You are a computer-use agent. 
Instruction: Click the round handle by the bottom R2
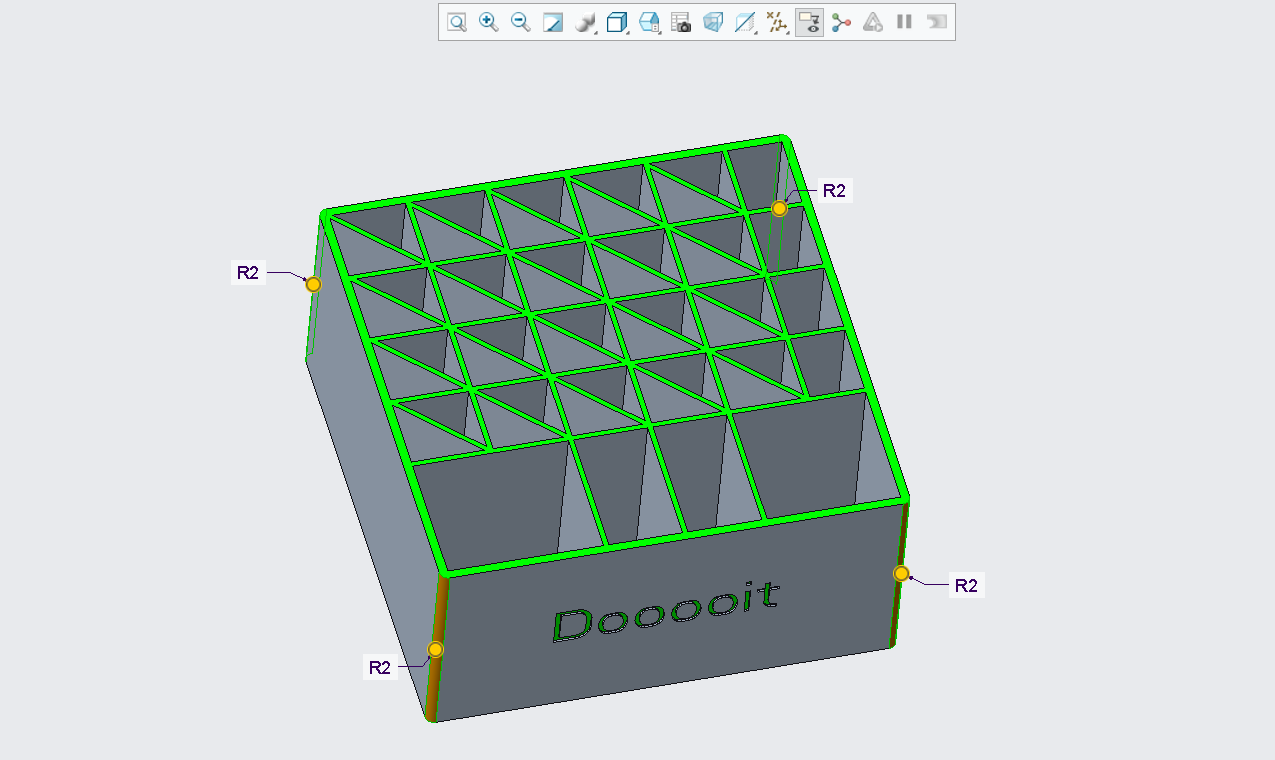[x=435, y=650]
